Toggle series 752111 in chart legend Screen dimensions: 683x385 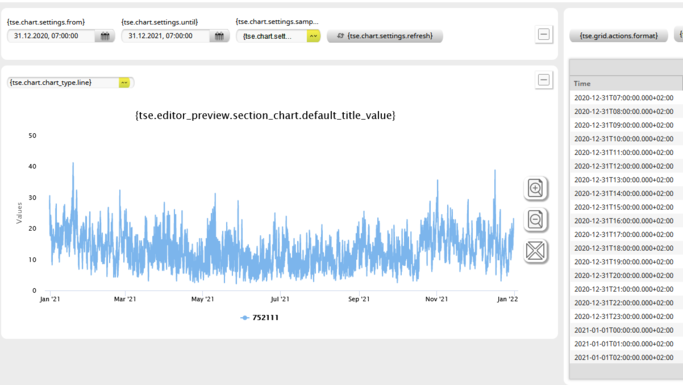(x=260, y=317)
